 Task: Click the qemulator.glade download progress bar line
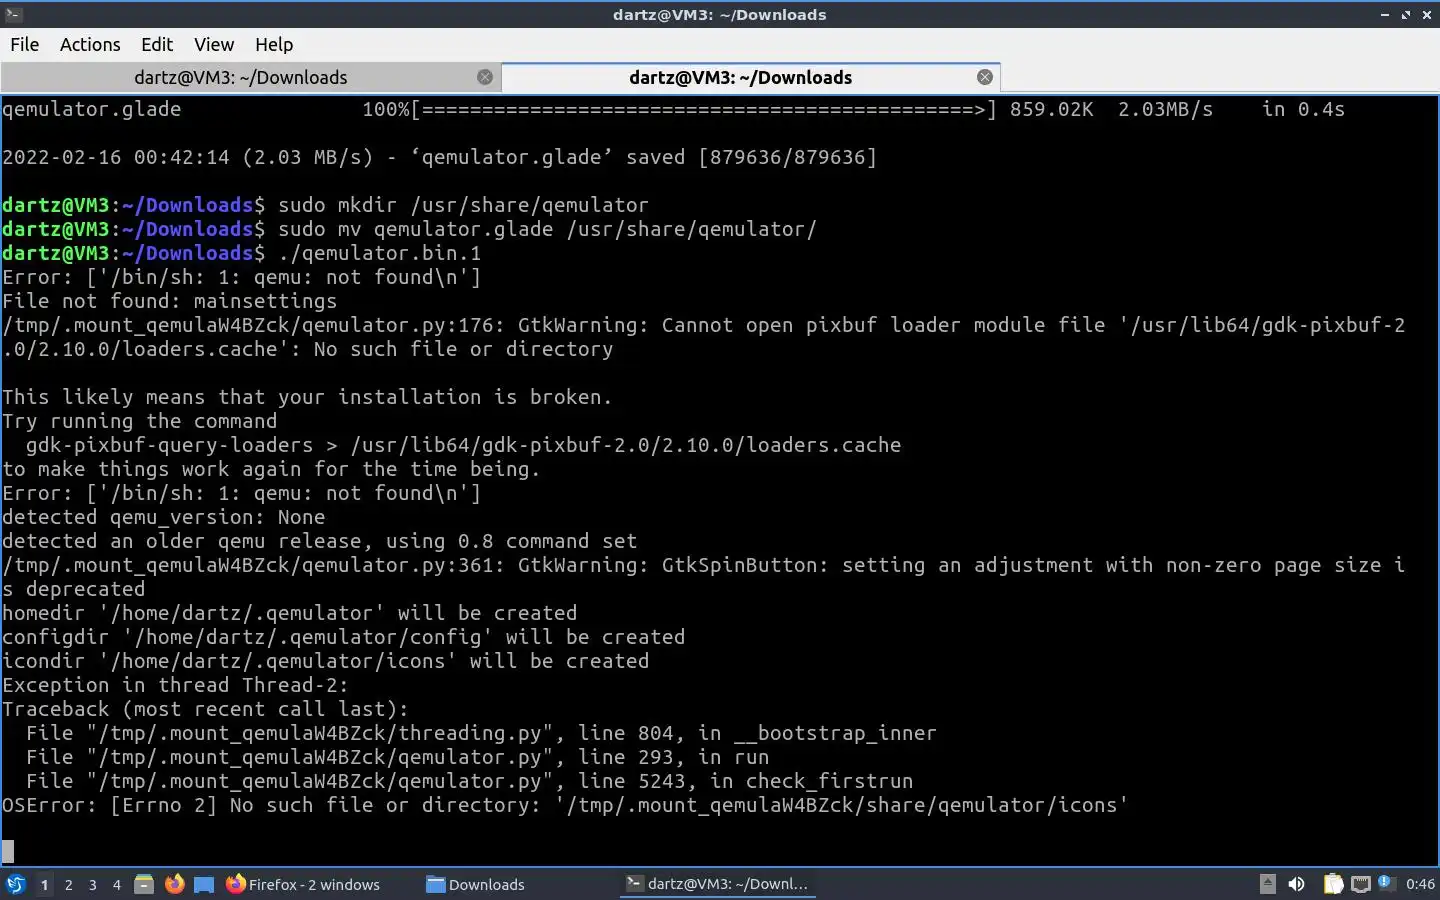point(673,109)
